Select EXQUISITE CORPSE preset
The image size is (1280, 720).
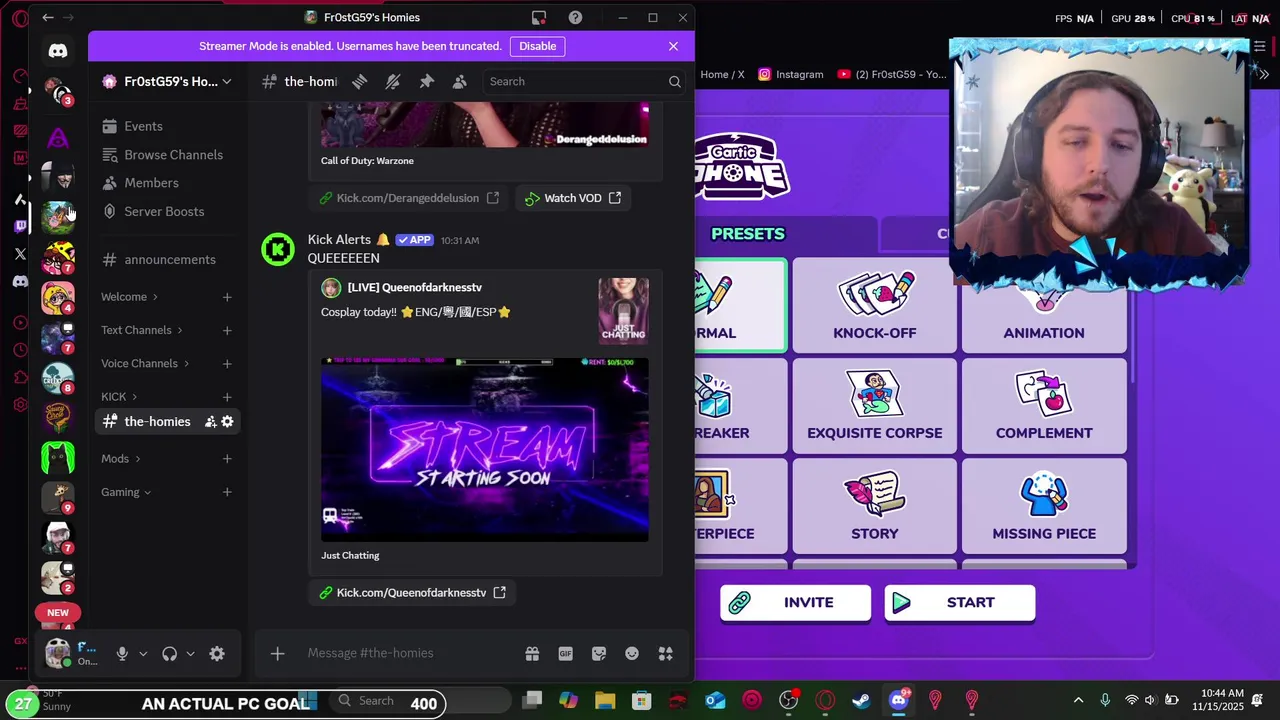pos(875,406)
